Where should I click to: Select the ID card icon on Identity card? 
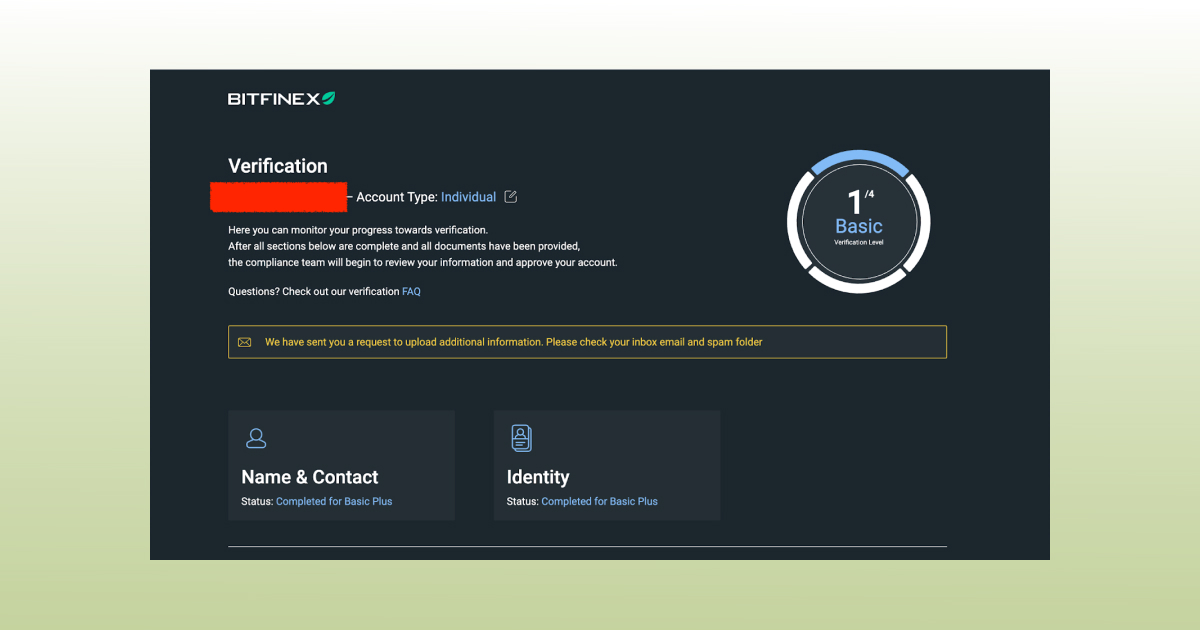[520, 438]
